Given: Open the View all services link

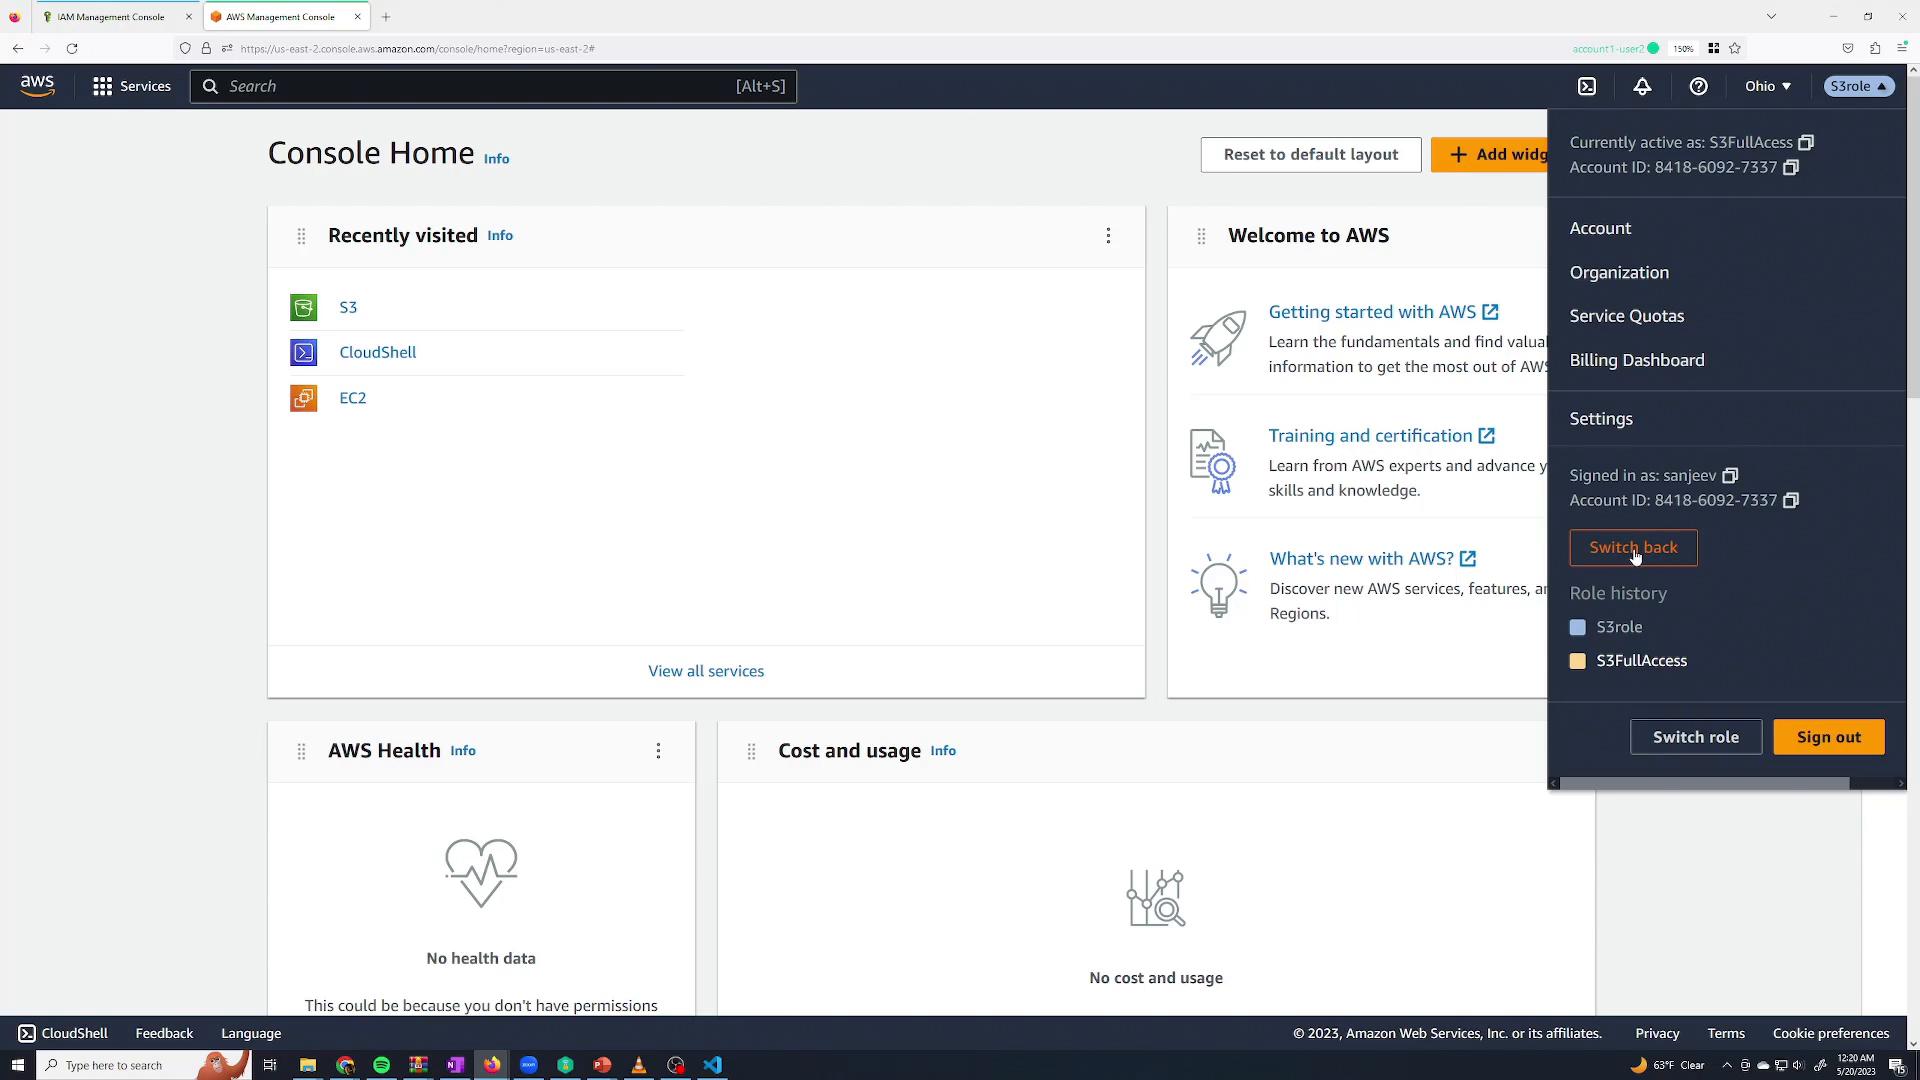Looking at the screenshot, I should click(706, 671).
